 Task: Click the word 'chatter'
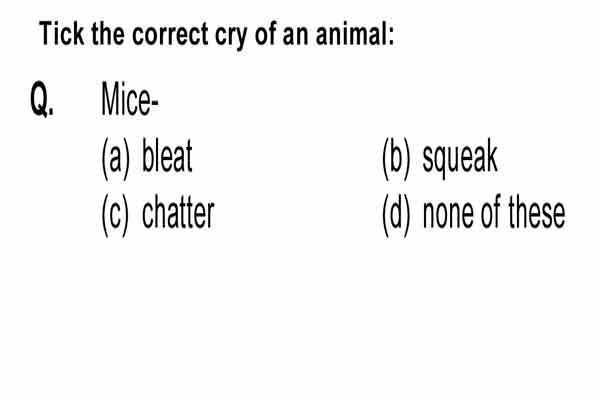[178, 213]
